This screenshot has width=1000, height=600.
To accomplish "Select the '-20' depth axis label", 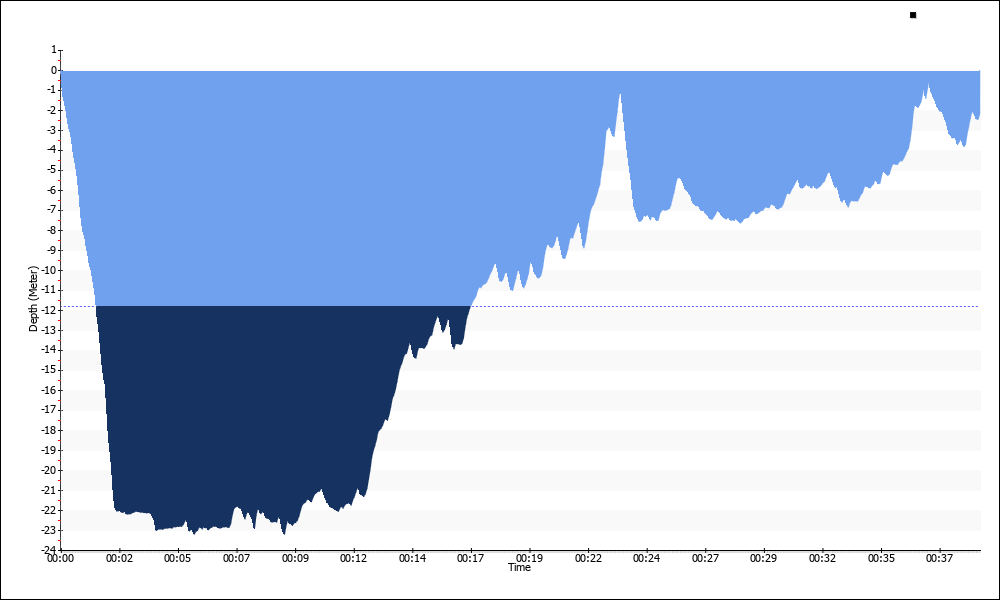I will [49, 470].
